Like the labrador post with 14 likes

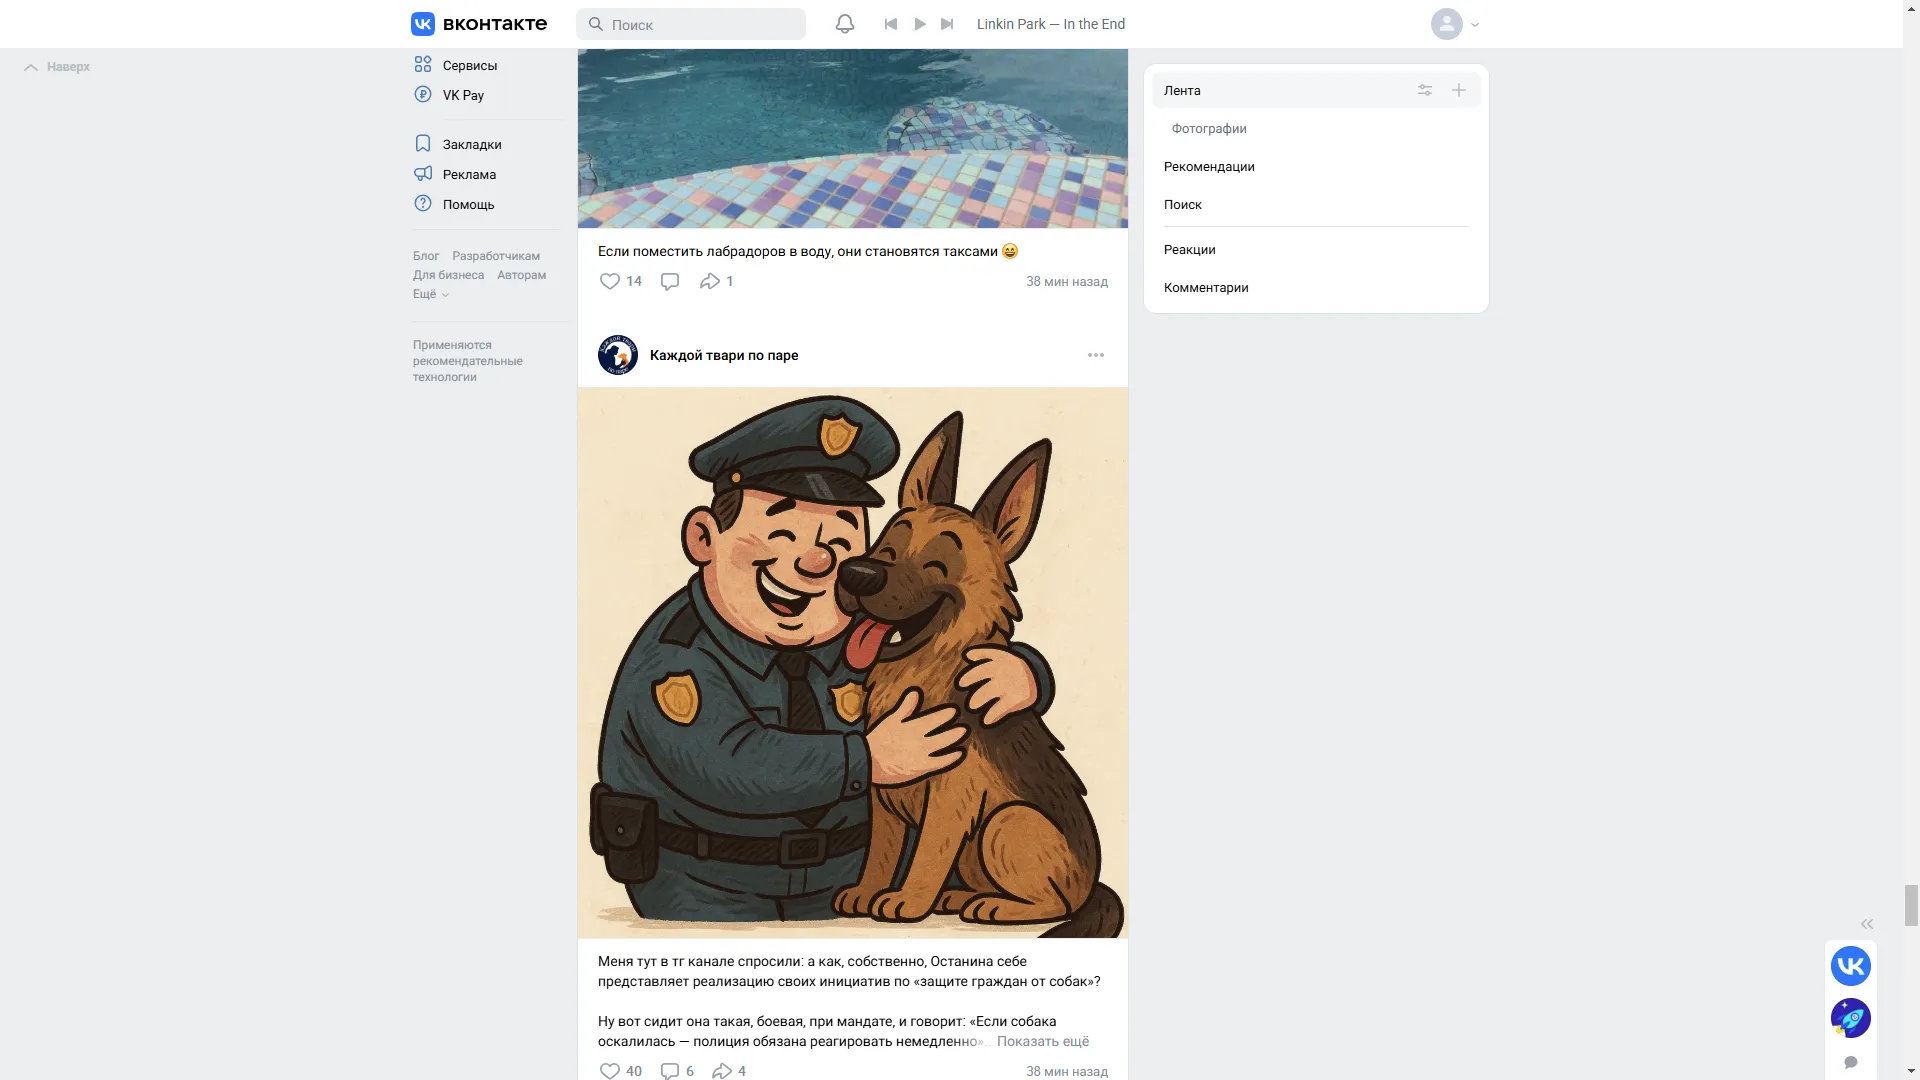[620, 281]
